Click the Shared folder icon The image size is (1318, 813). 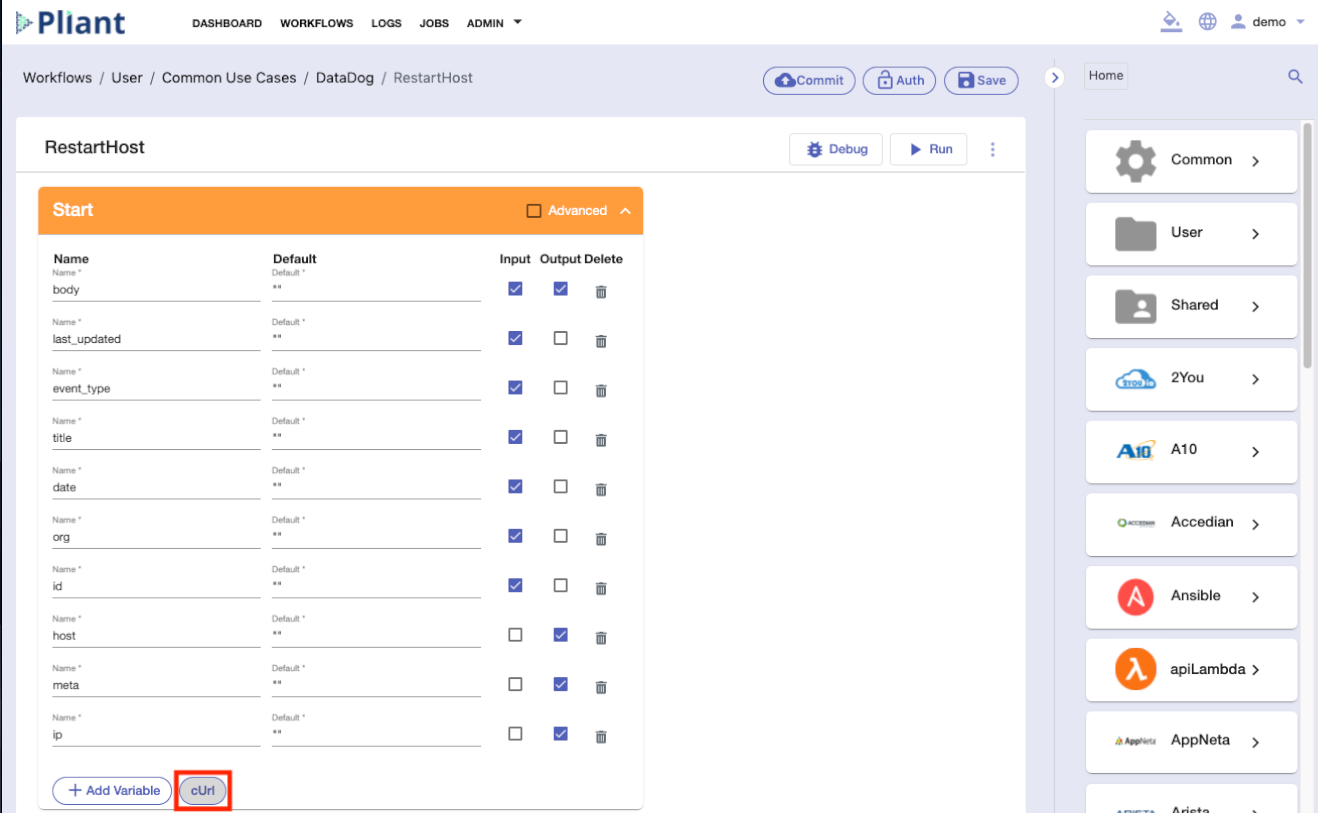1135,306
